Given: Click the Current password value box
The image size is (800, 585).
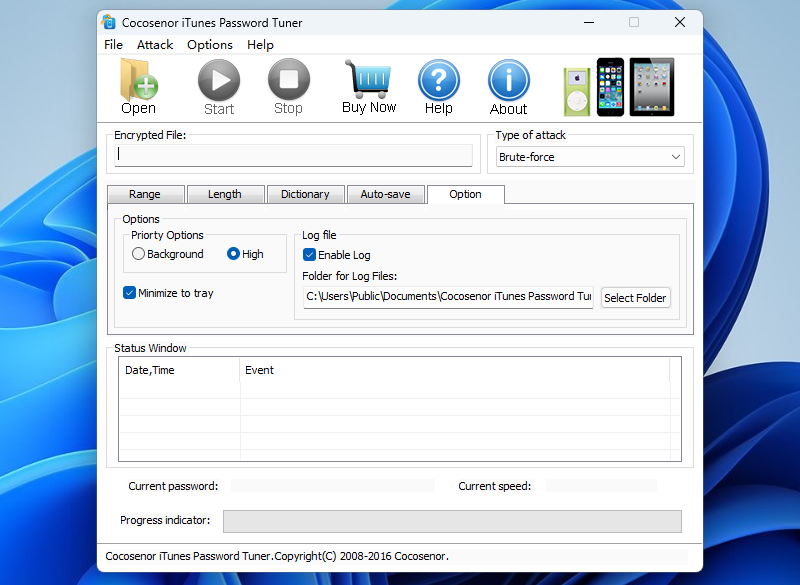Looking at the screenshot, I should pyautogui.click(x=333, y=486).
